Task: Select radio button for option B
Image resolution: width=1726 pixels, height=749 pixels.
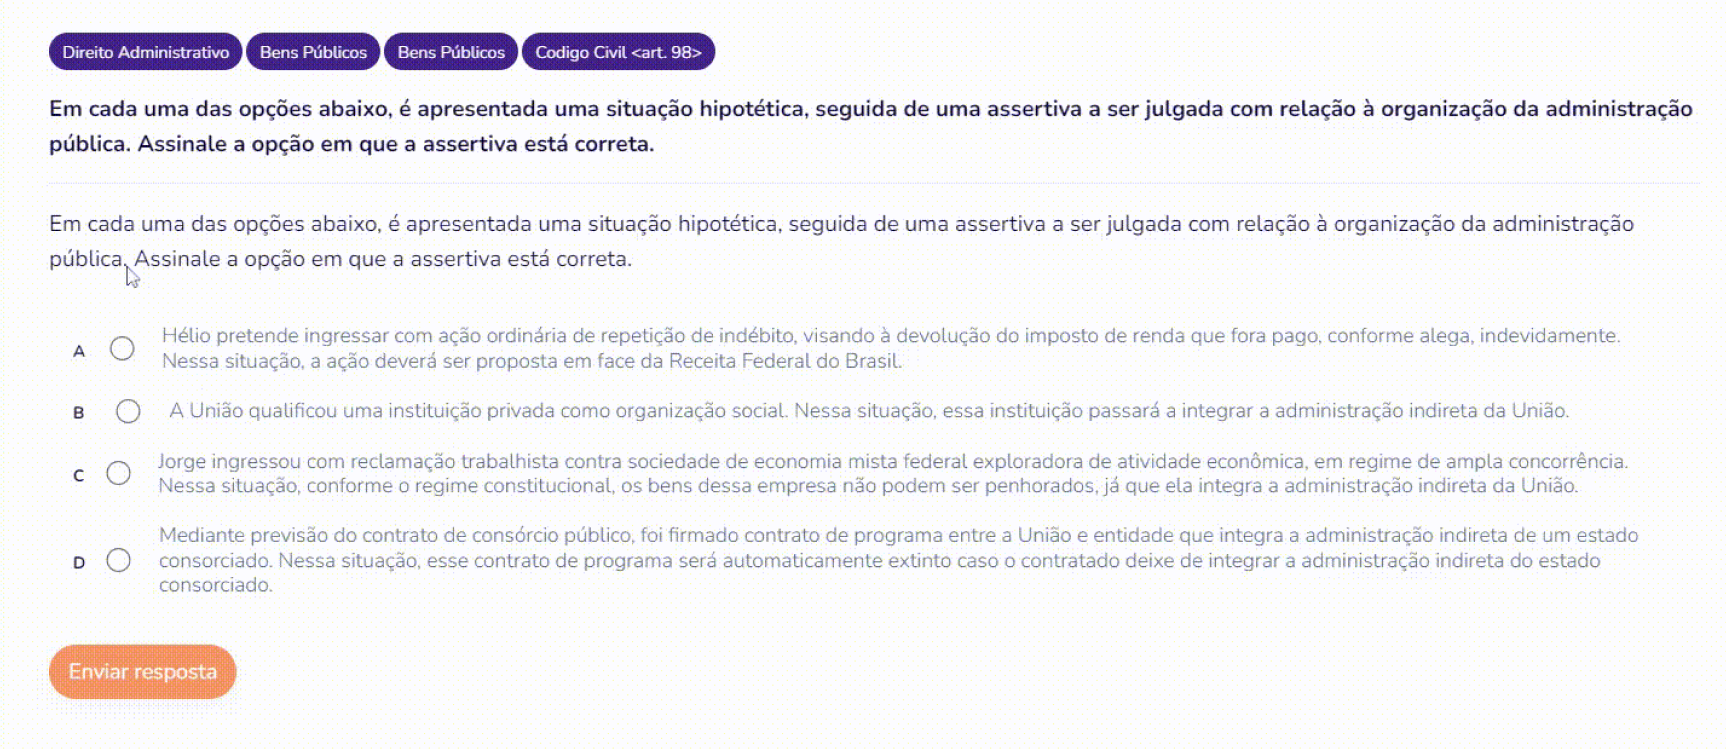Action: click(128, 411)
